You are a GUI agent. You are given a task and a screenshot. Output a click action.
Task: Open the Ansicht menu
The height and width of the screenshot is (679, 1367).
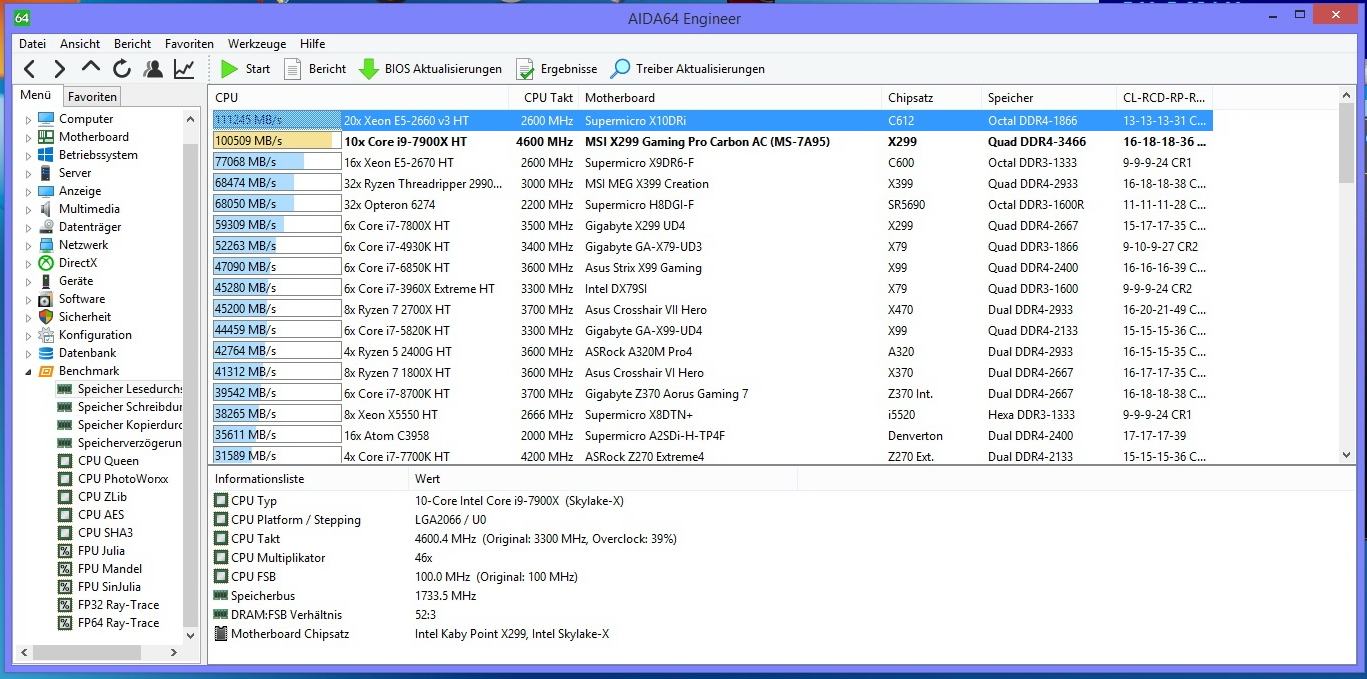[80, 44]
